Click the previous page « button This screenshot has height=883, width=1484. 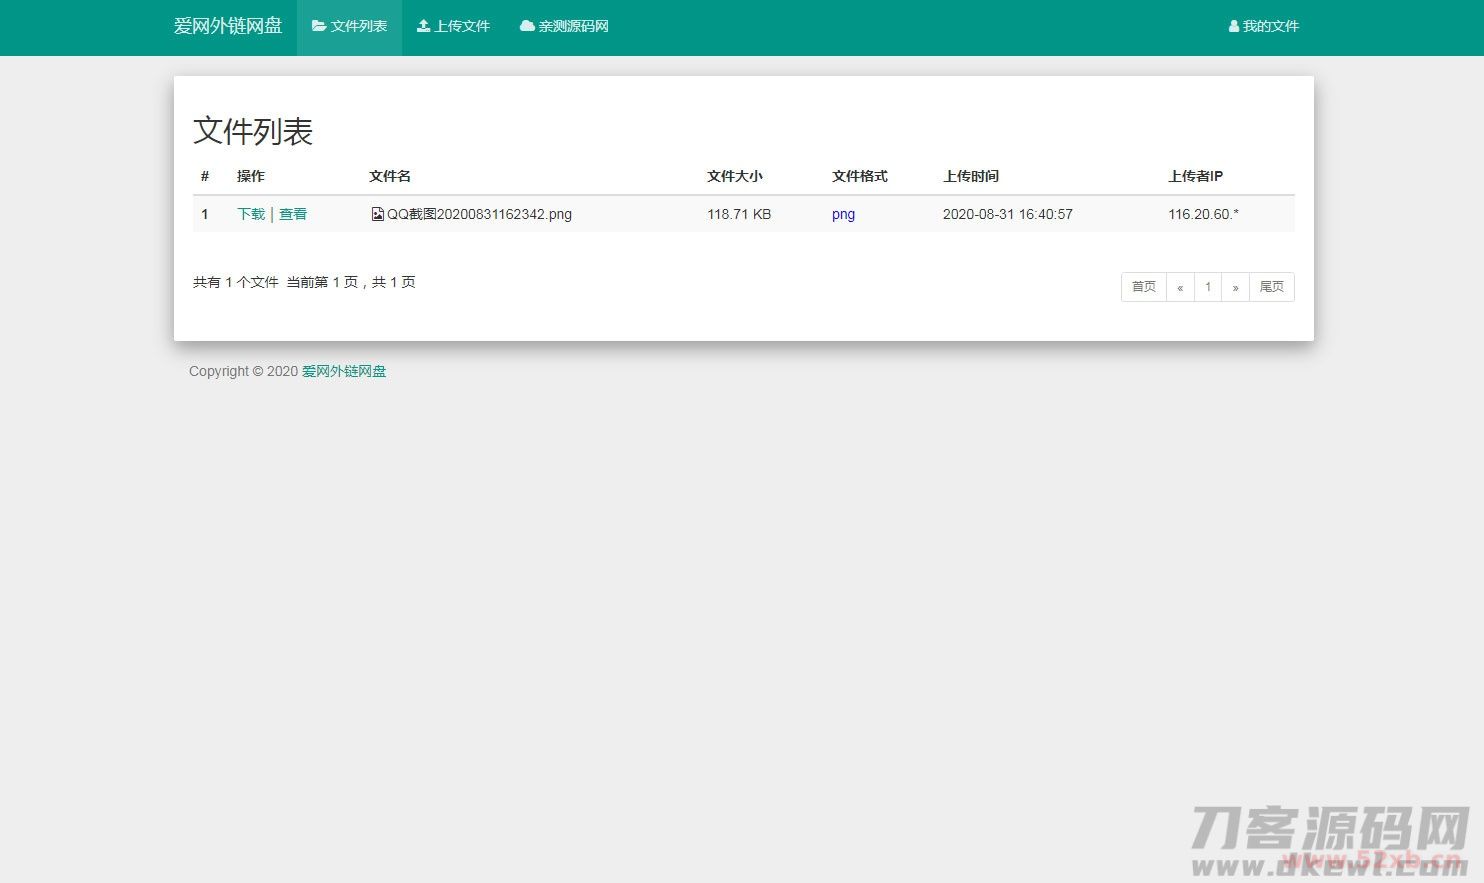click(x=1180, y=287)
